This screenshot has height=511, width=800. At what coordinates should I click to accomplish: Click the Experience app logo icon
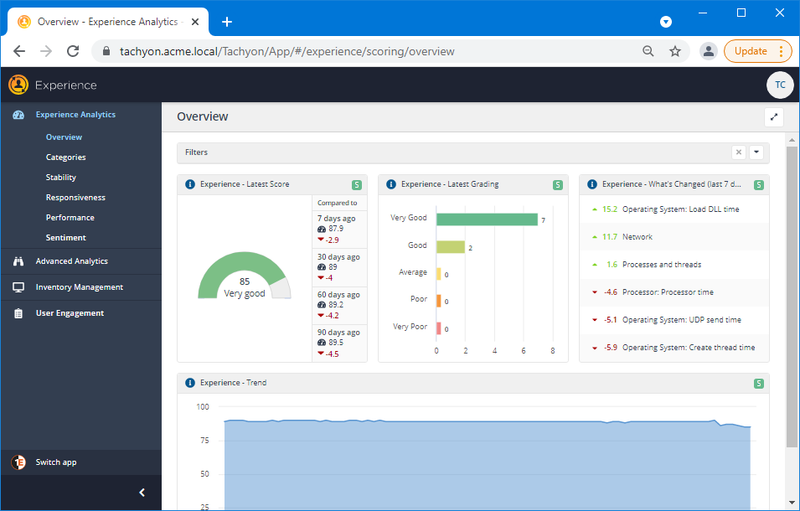pos(18,85)
